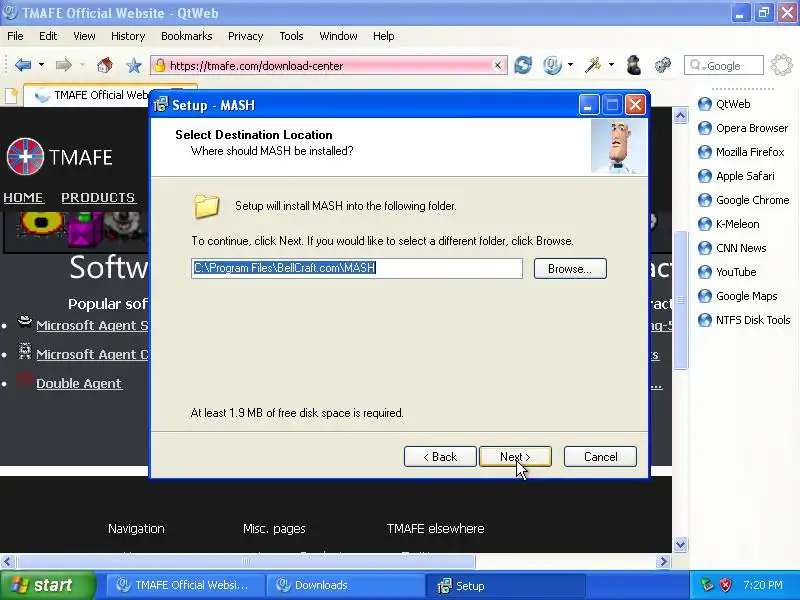
Task: Click the PRODUCTS link on TMAFE page
Action: [98, 197]
